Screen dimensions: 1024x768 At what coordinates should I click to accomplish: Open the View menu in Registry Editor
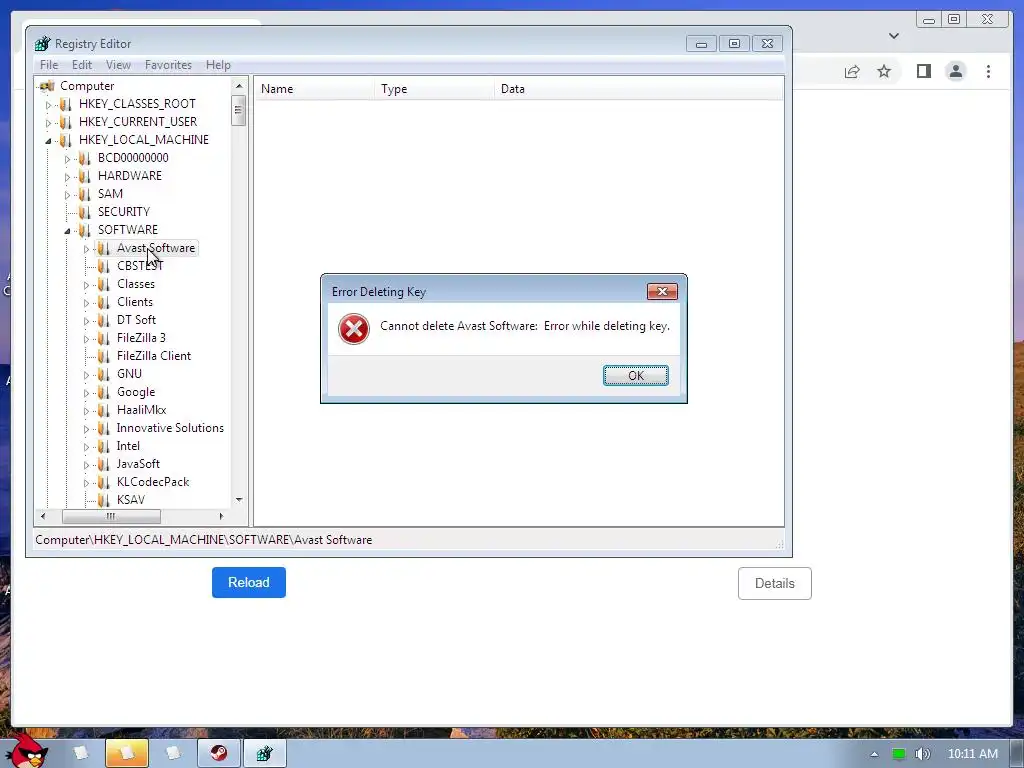118,65
